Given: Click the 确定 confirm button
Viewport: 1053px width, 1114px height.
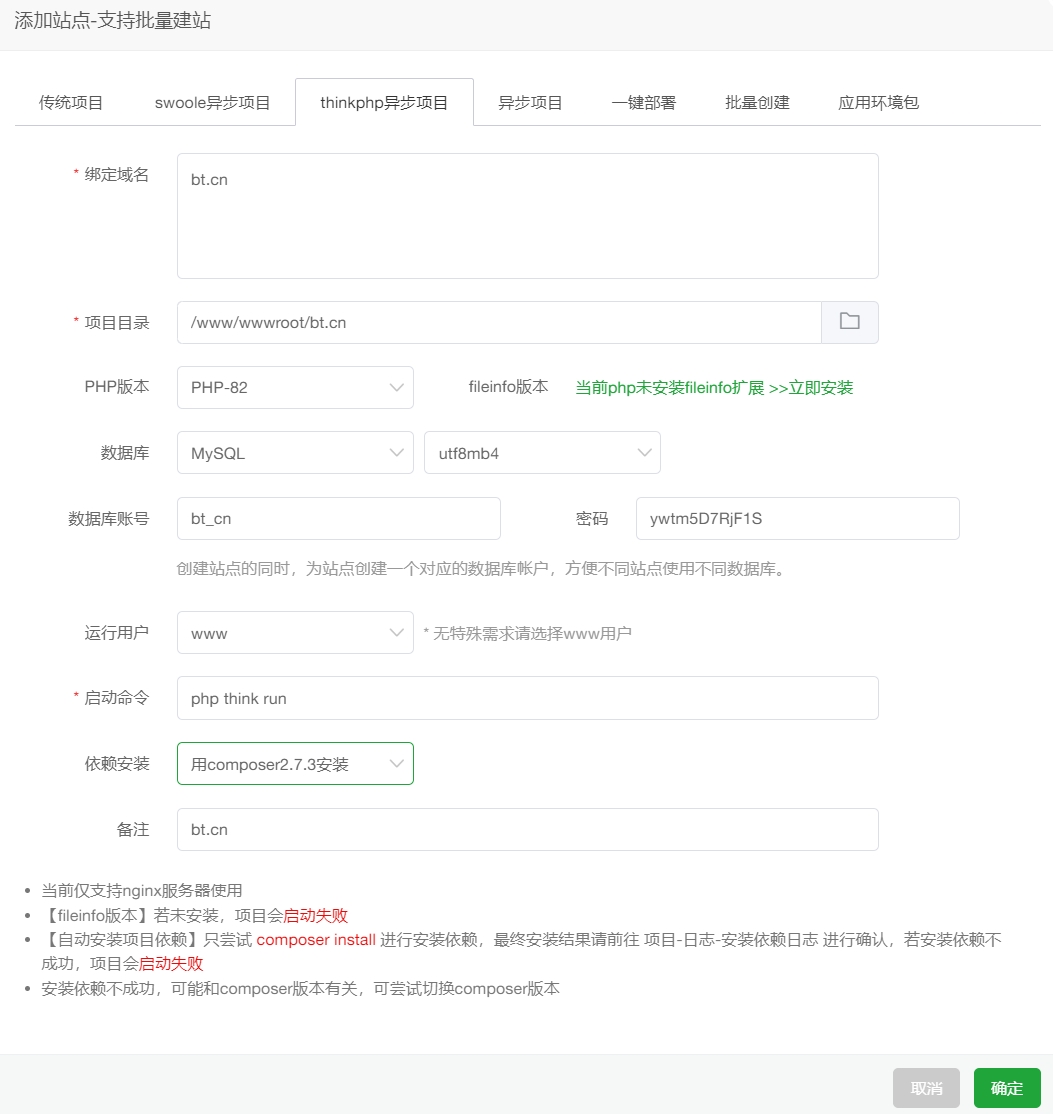Looking at the screenshot, I should pos(1007,1088).
